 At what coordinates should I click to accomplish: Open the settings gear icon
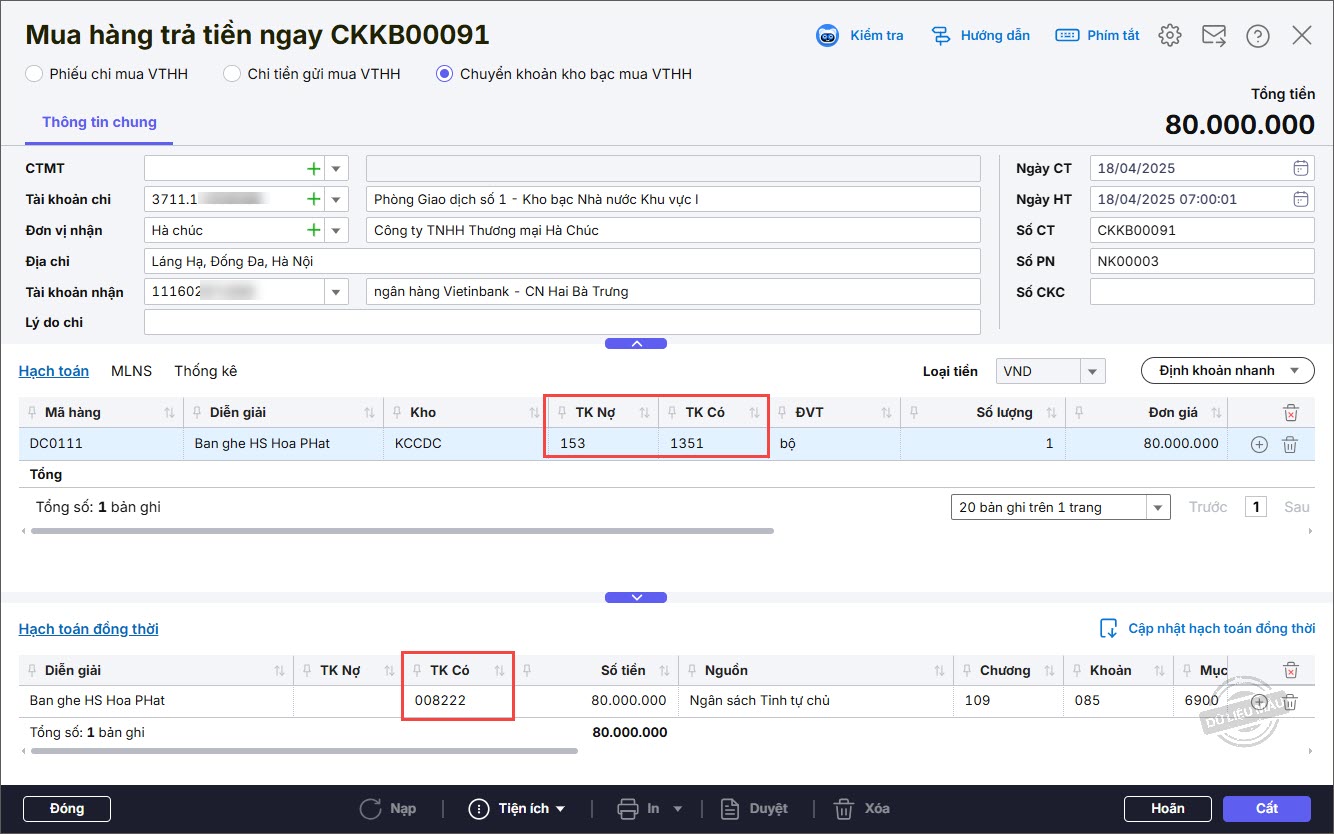click(1169, 36)
